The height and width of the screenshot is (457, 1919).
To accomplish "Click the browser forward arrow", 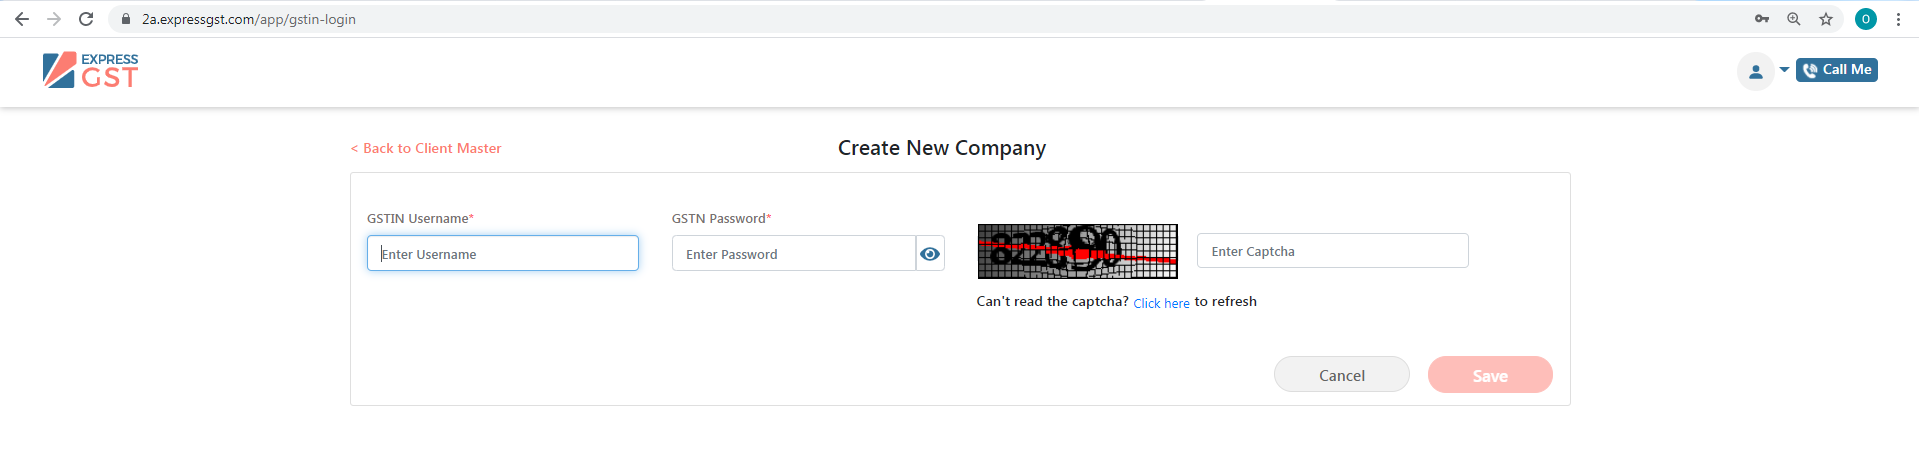I will pos(54,19).
